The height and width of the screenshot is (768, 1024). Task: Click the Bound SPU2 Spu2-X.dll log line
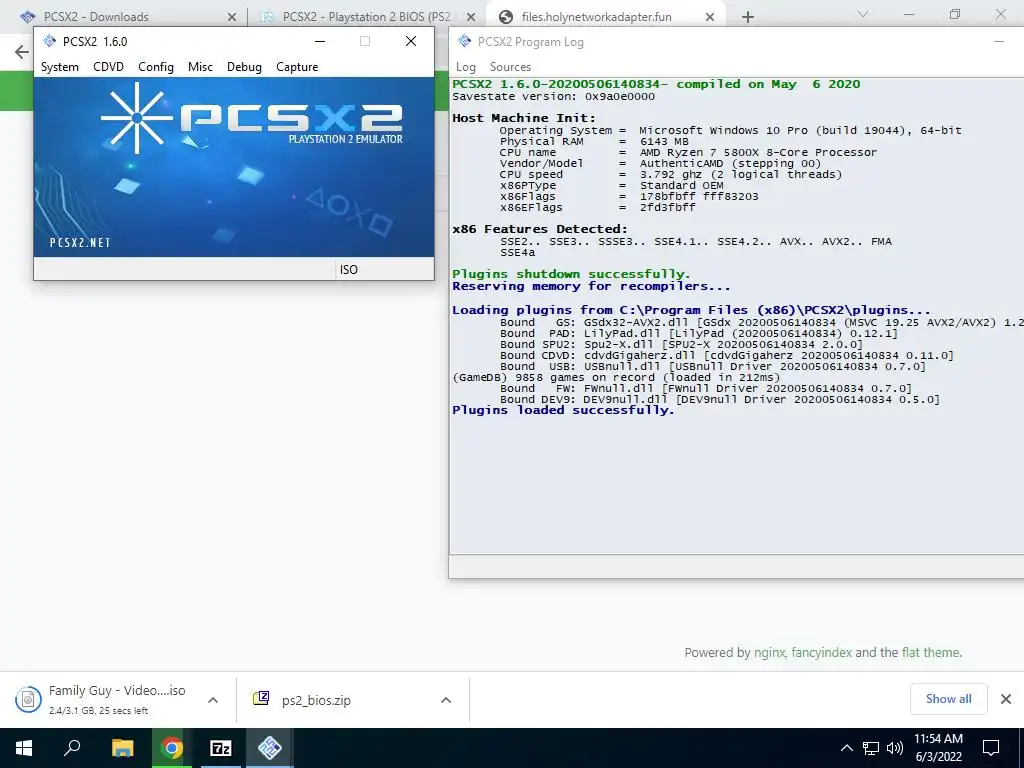coord(681,345)
